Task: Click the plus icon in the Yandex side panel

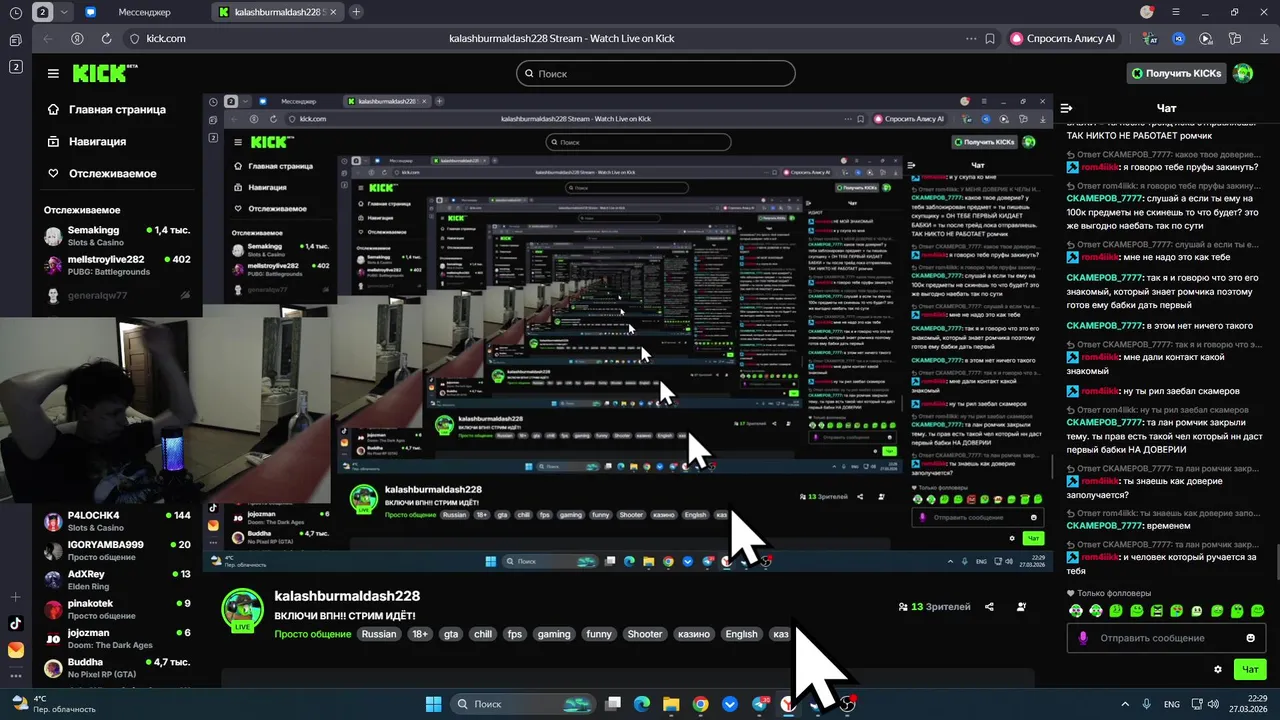Action: pyautogui.click(x=15, y=597)
